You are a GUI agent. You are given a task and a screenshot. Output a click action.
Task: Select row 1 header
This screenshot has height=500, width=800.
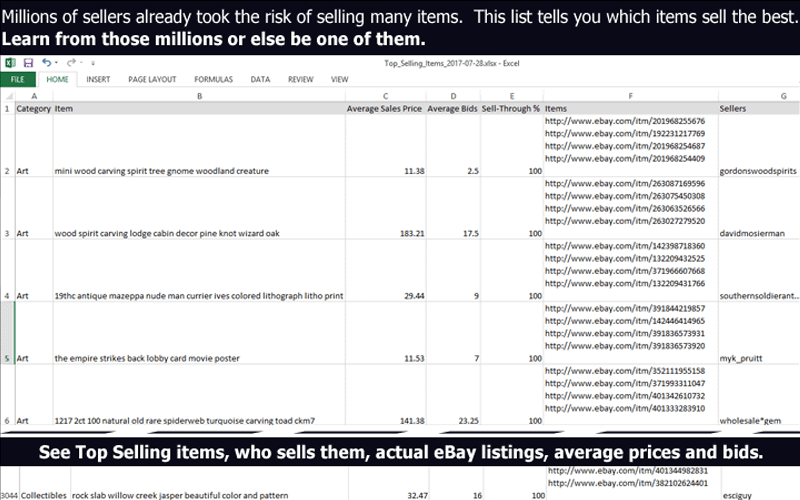(8, 109)
